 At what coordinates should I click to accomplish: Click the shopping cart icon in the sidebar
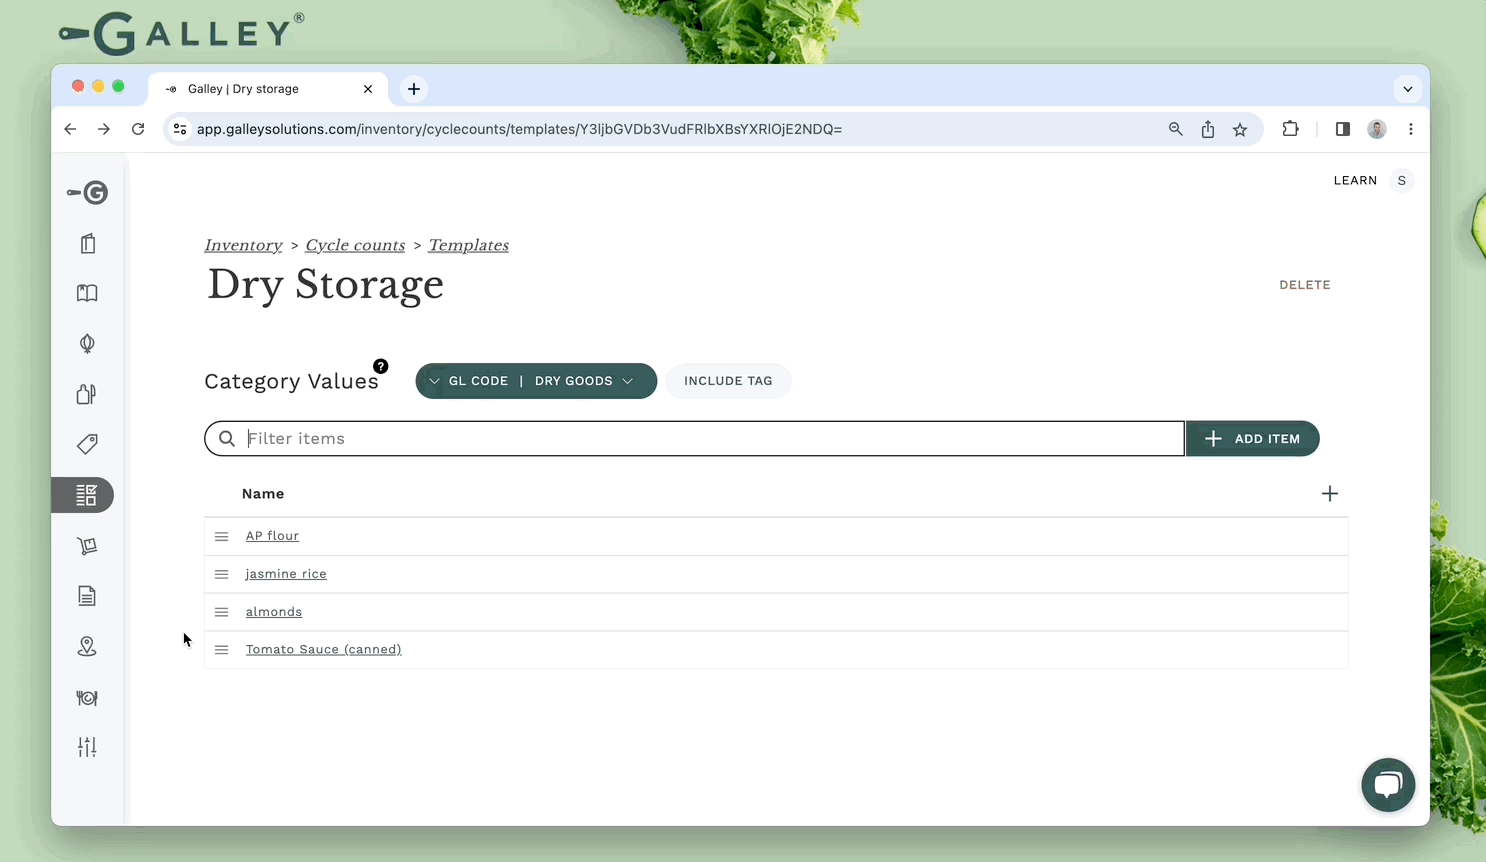(x=87, y=546)
